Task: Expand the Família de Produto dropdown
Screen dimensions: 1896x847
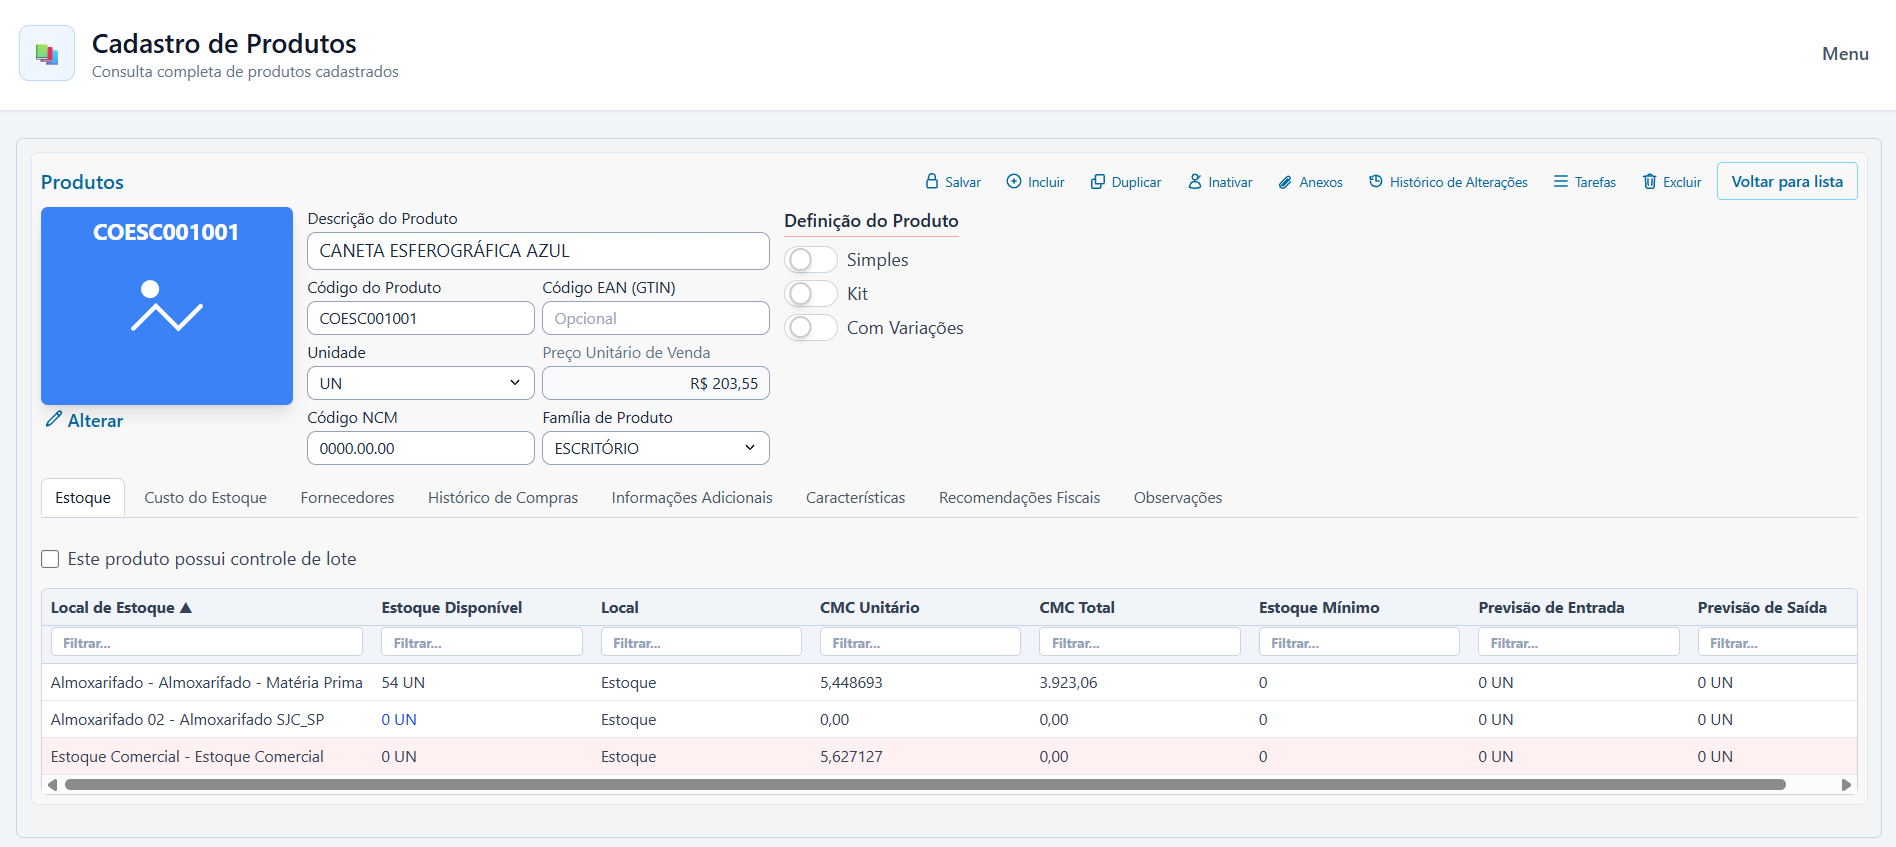Action: [656, 448]
